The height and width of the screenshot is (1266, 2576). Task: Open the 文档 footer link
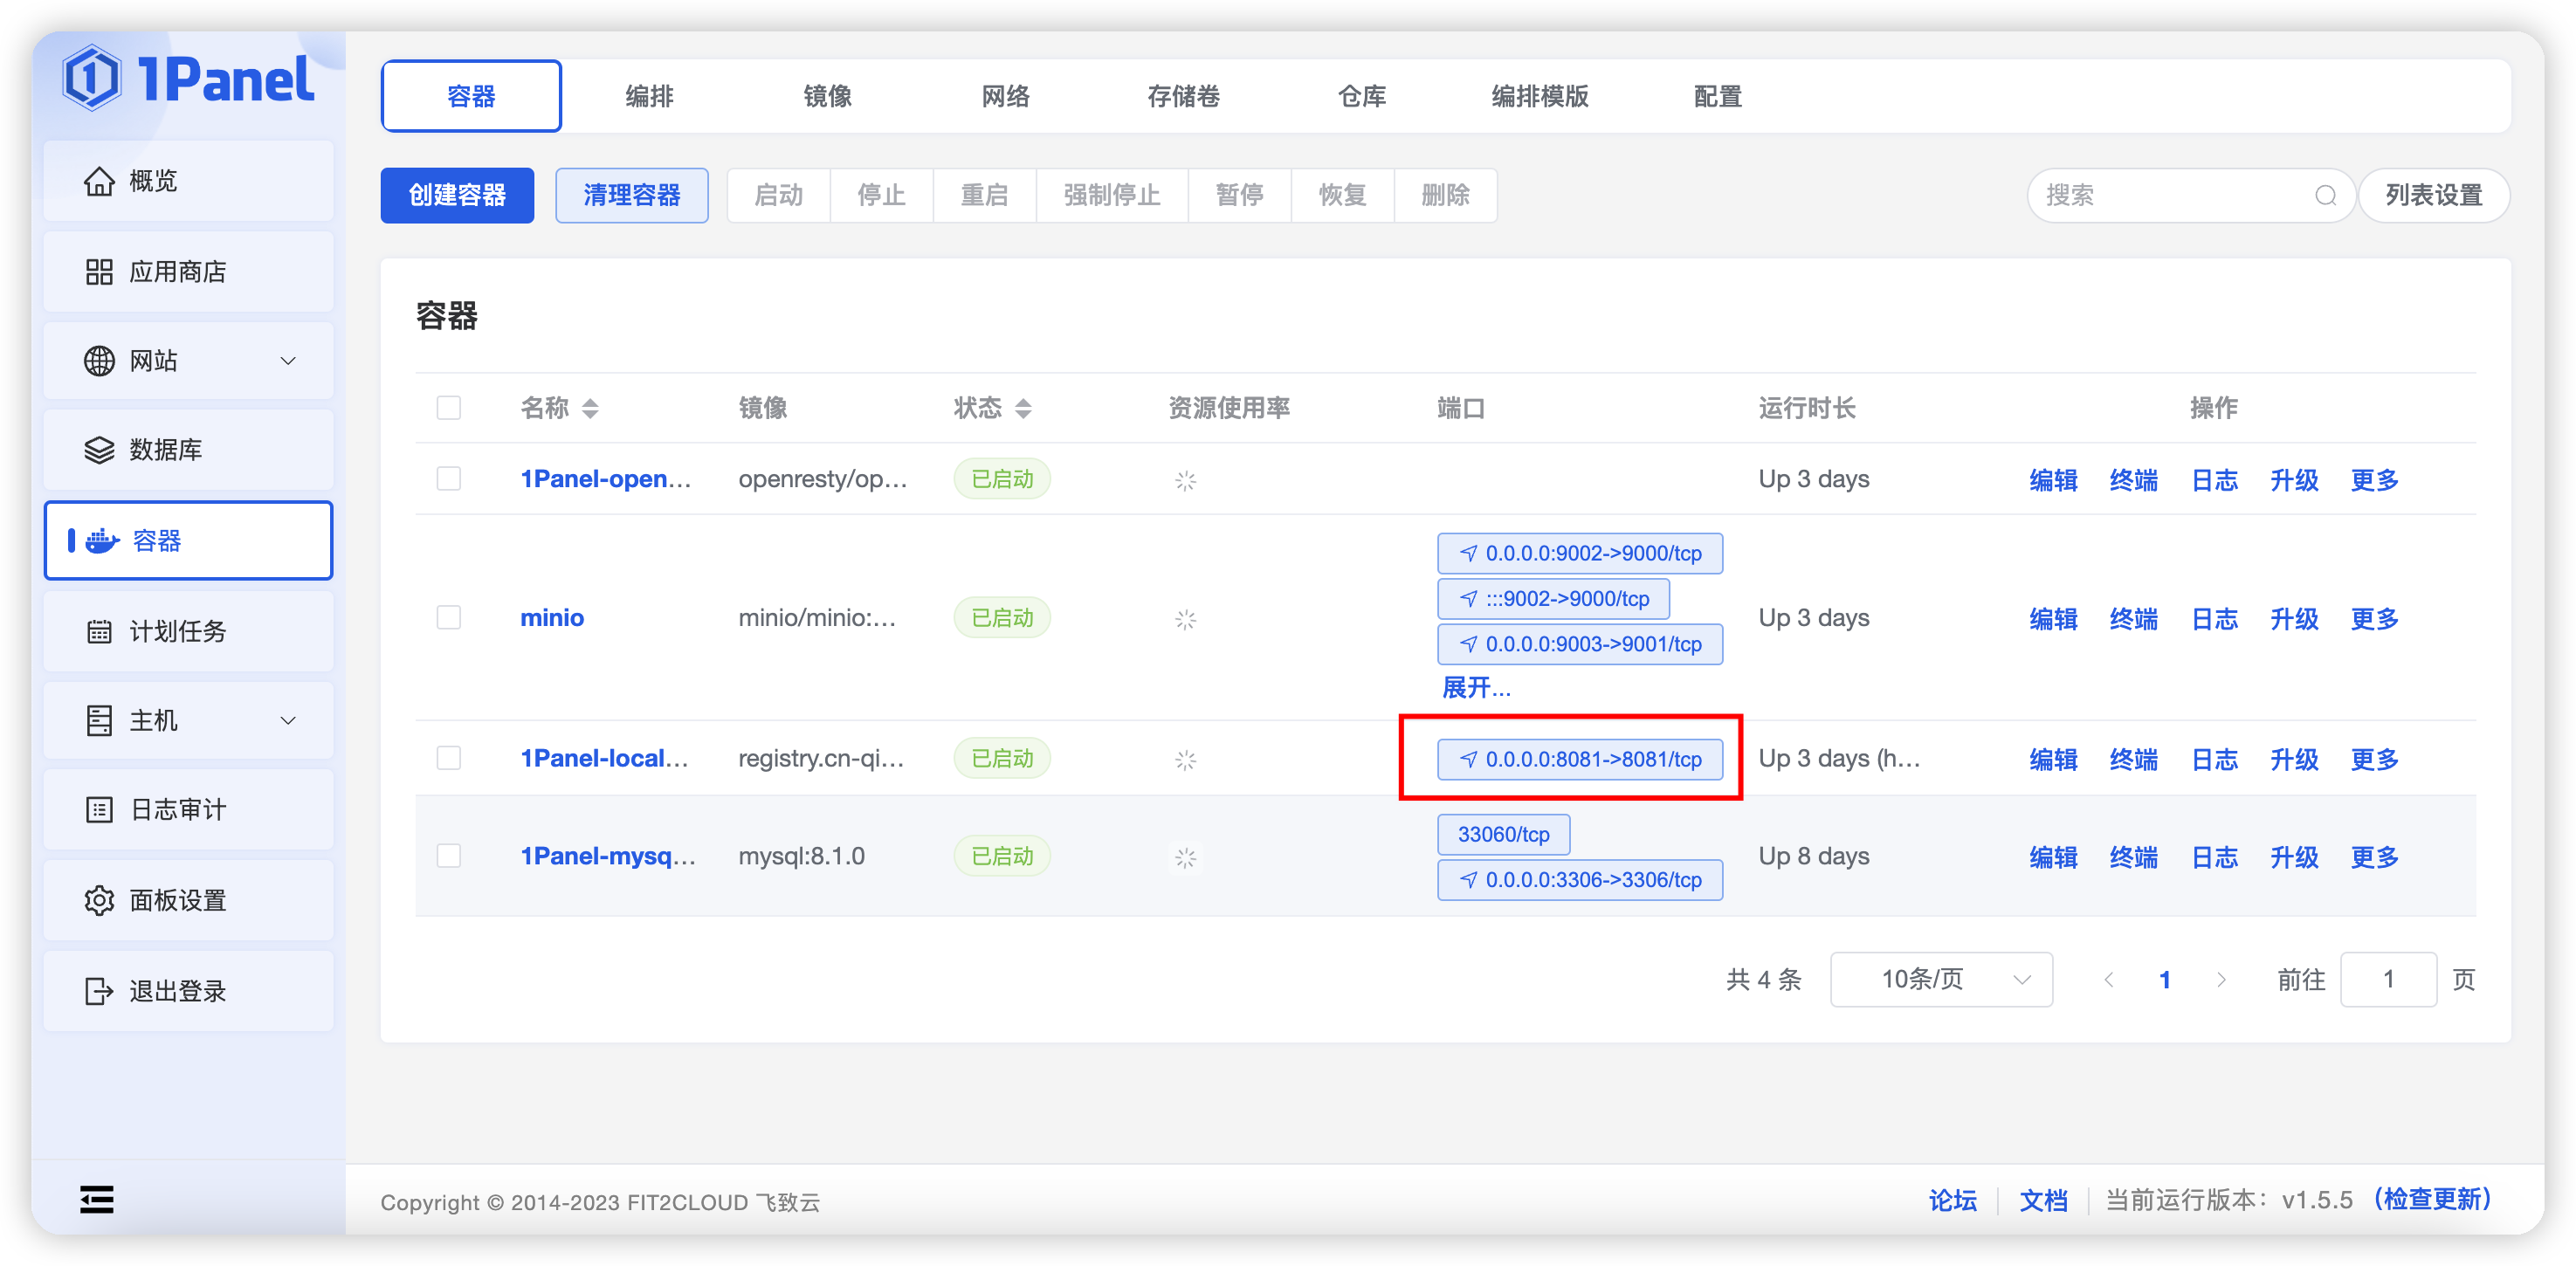2043,1200
